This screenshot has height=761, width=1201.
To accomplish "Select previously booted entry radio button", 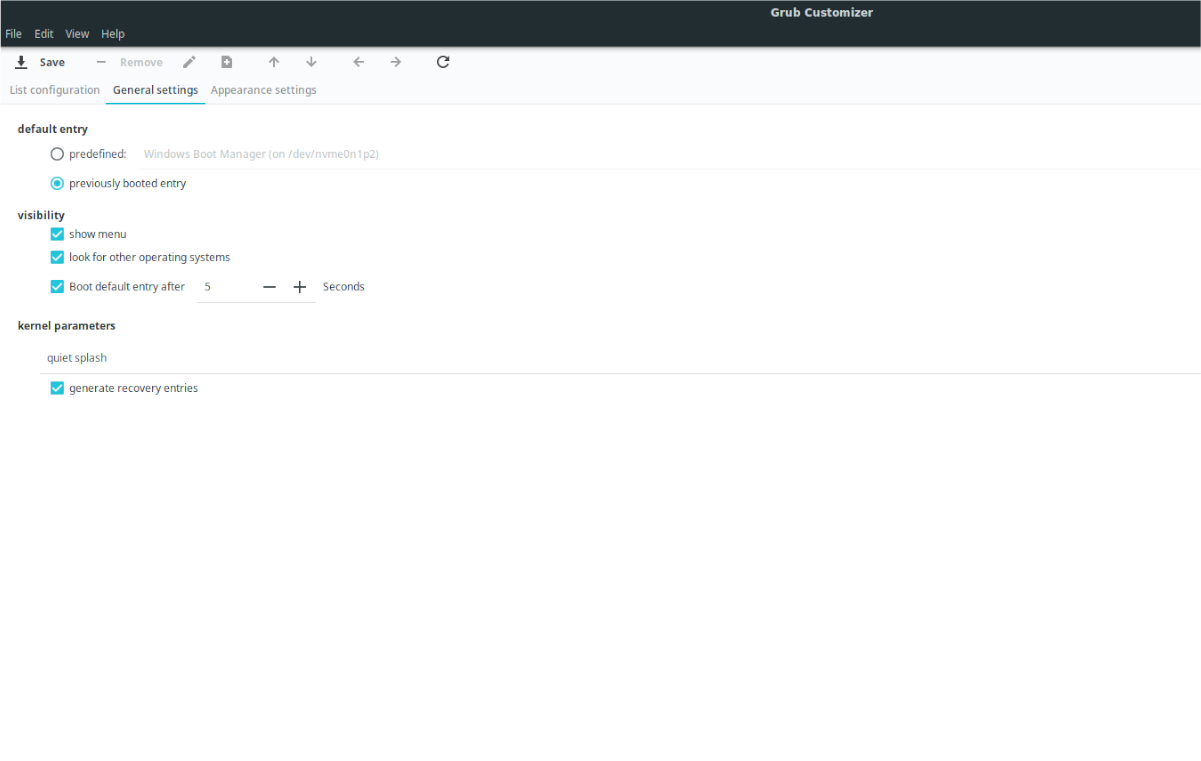I will [x=57, y=183].
